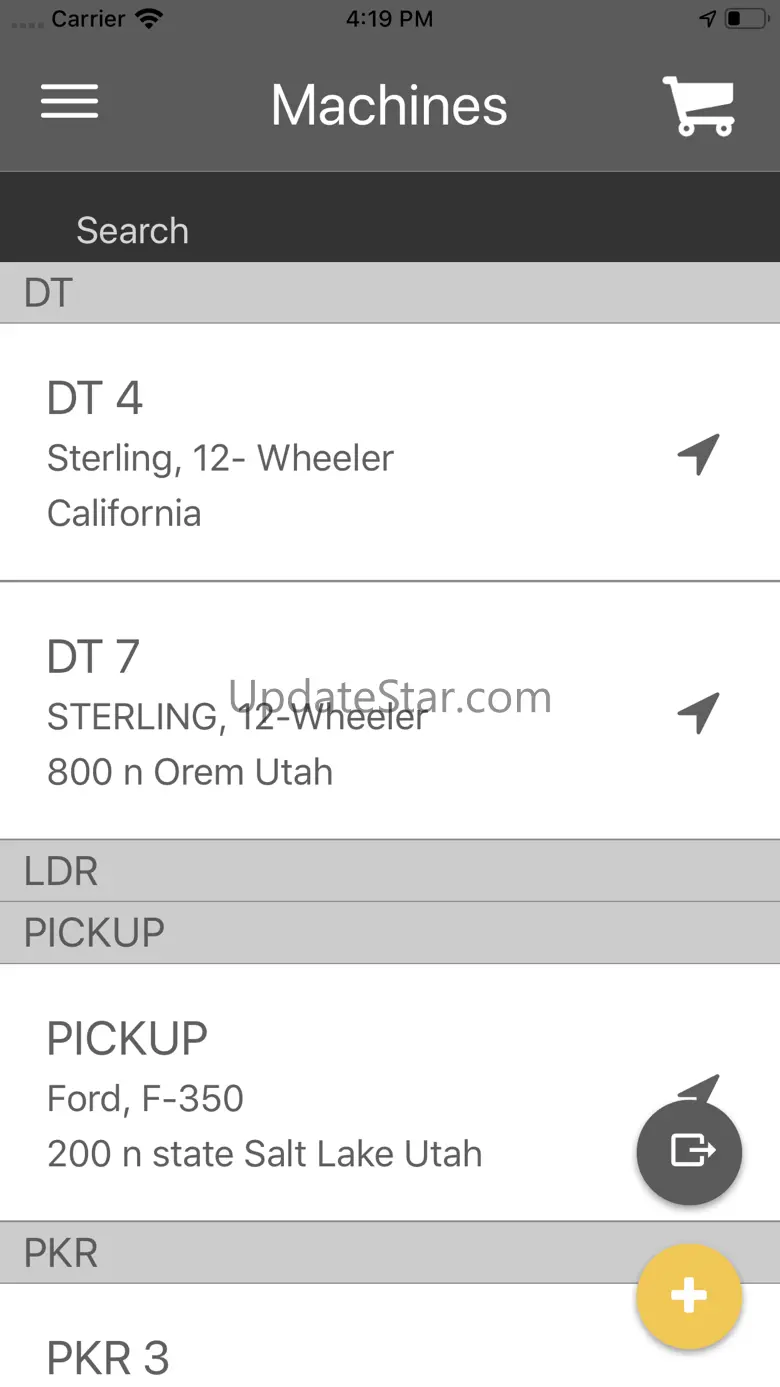Select the DT section header
Screen dimensions: 780x1387
coord(390,294)
